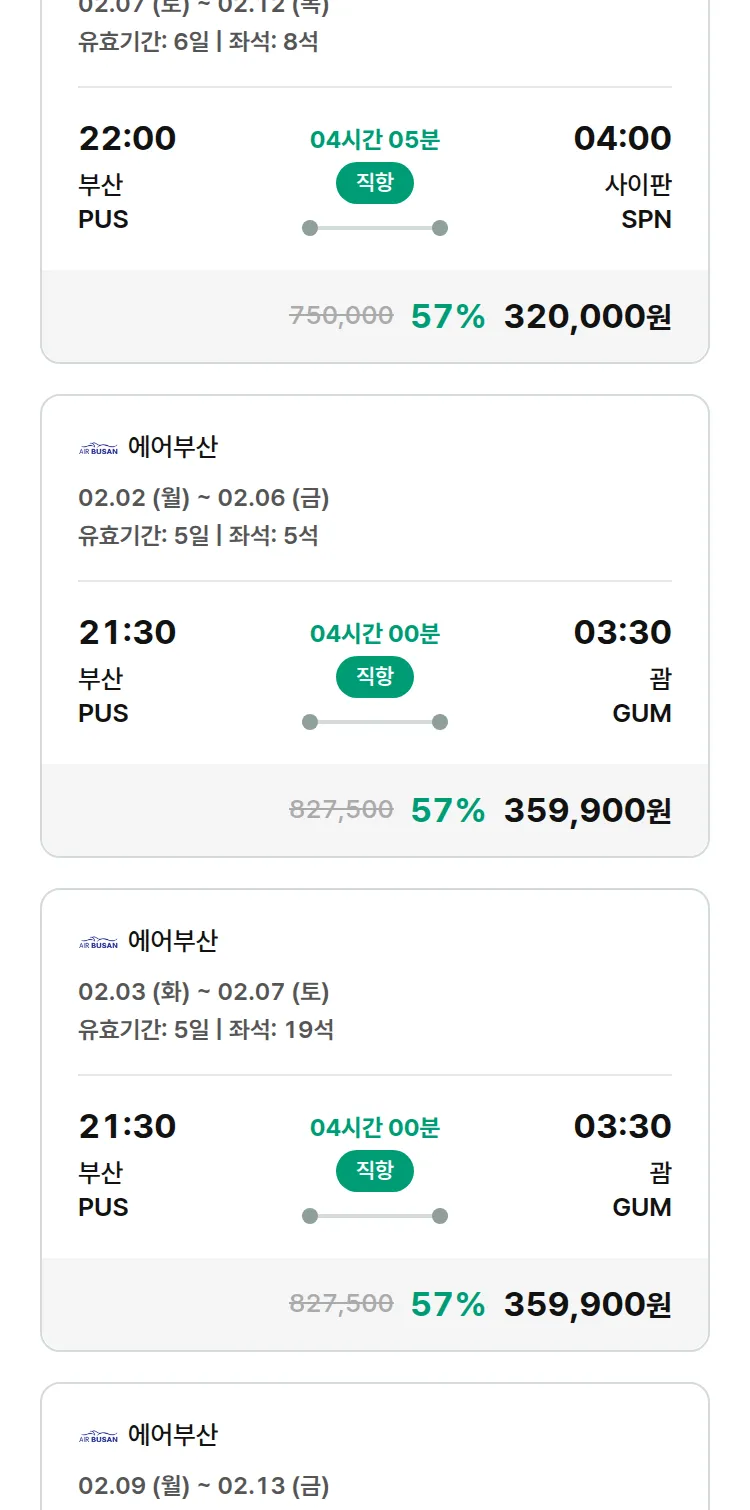Open the 02.03 (화) ~ 02.07 (토) flight card
This screenshot has width=750, height=1510.
[374, 1112]
